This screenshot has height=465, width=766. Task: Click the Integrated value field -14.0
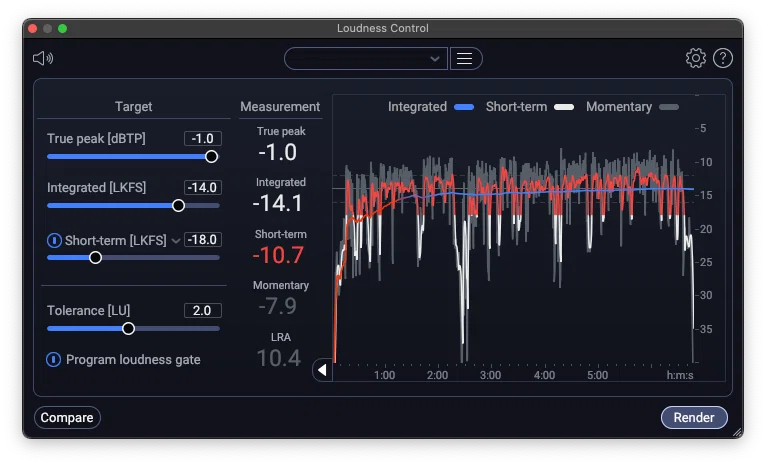click(203, 188)
